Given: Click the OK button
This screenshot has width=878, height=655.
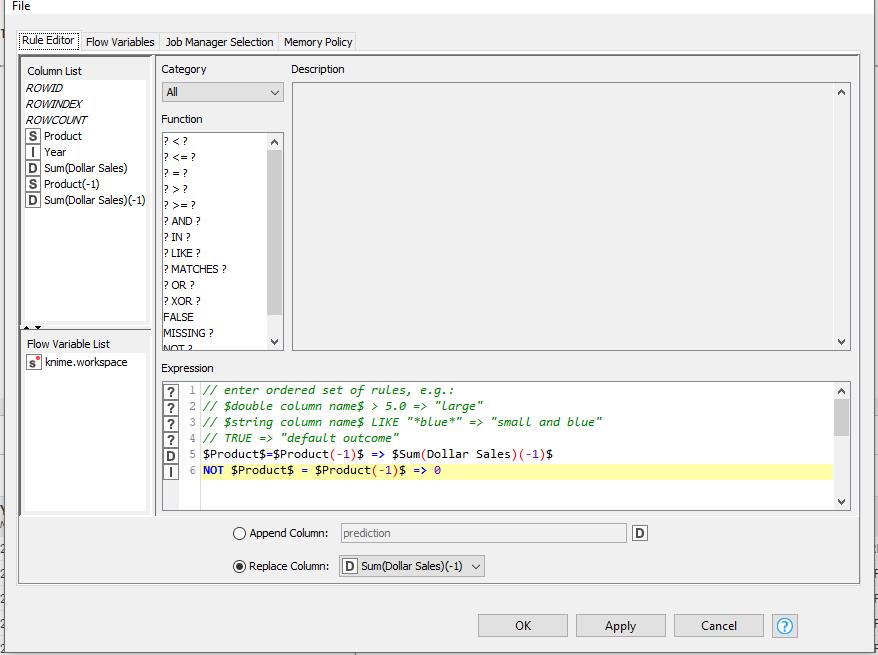Looking at the screenshot, I should [x=522, y=625].
